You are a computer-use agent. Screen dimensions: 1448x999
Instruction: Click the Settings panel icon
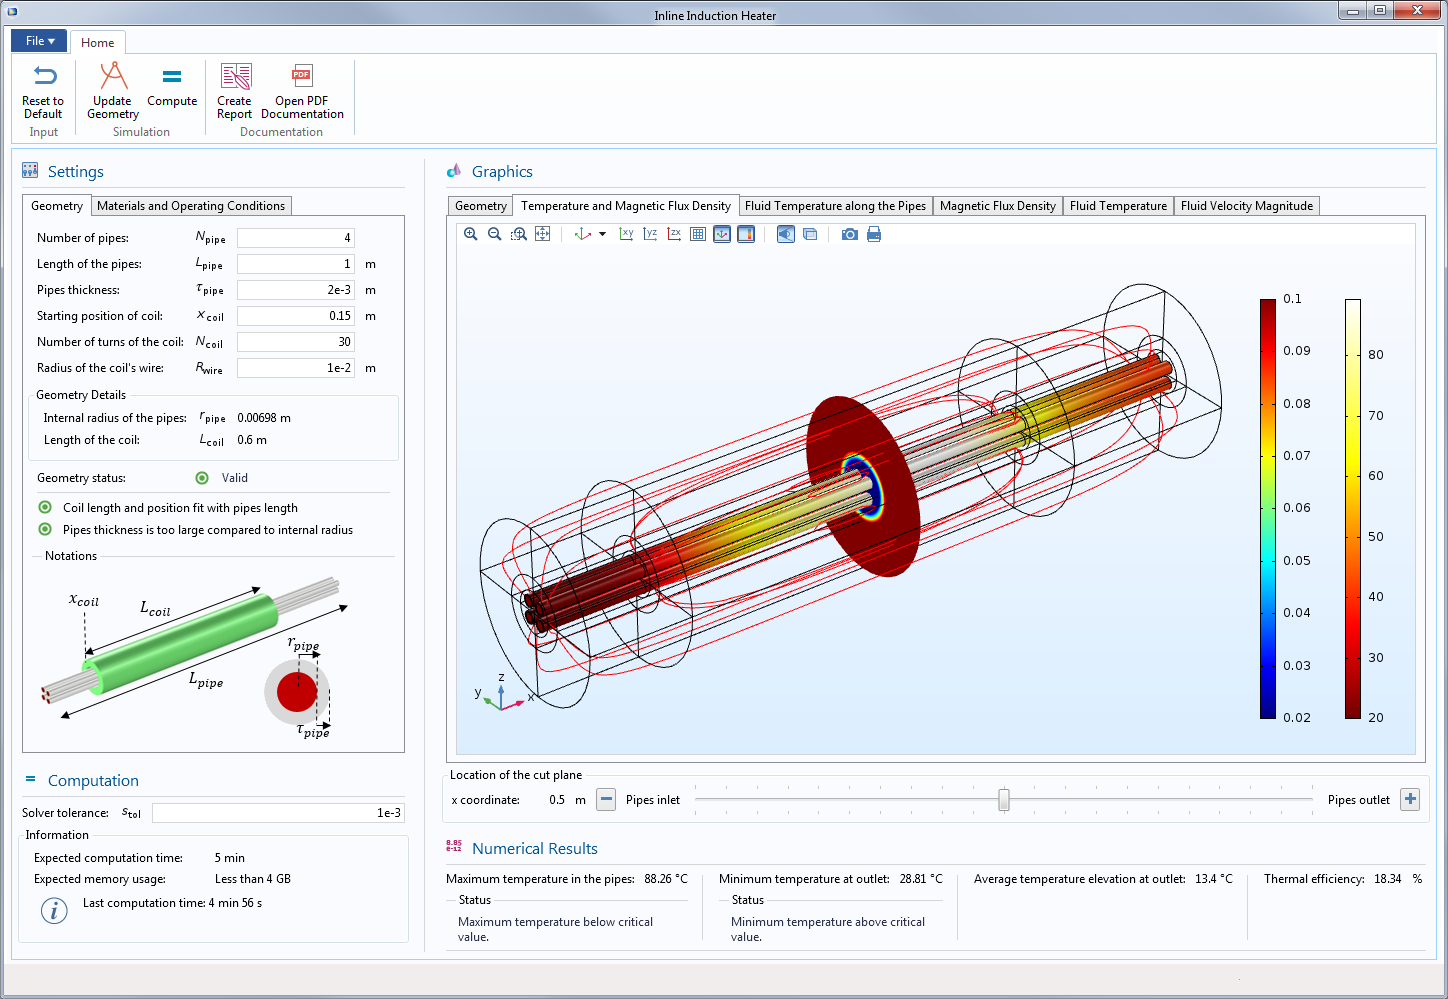click(30, 171)
